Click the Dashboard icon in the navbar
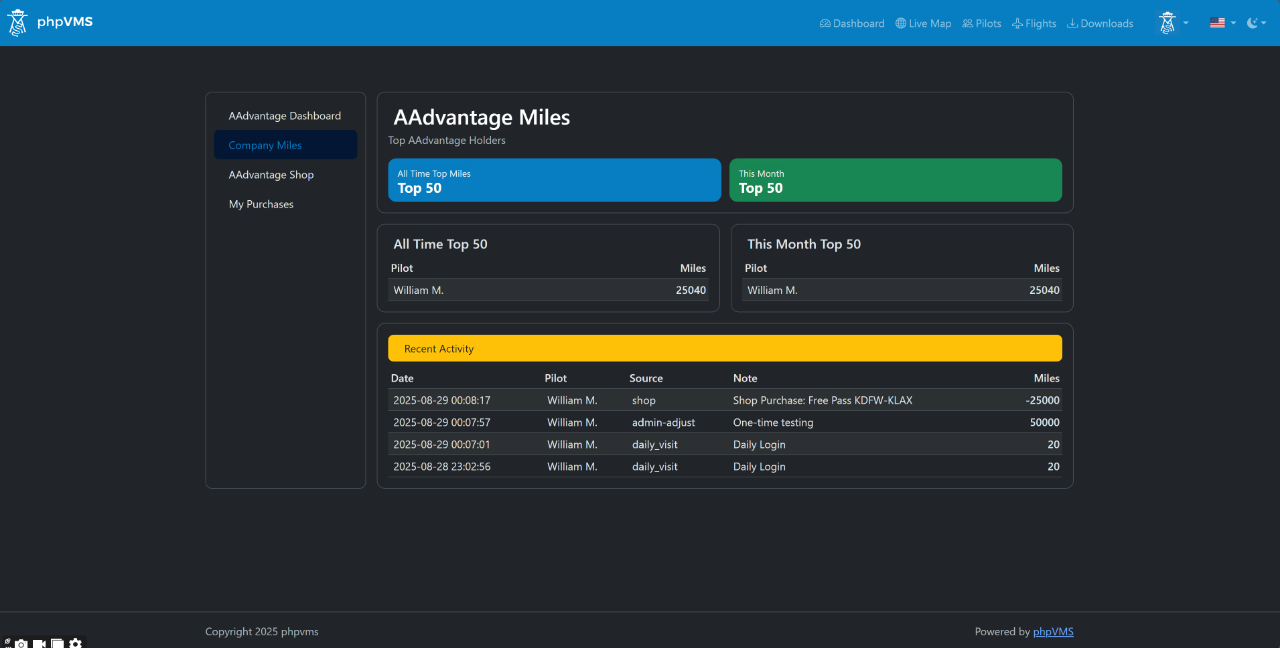The width and height of the screenshot is (1280, 648). pos(825,23)
